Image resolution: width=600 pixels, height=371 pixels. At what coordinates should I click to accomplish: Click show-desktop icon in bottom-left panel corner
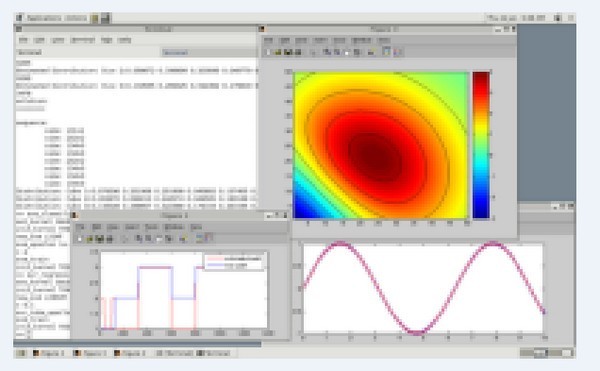tap(21, 353)
